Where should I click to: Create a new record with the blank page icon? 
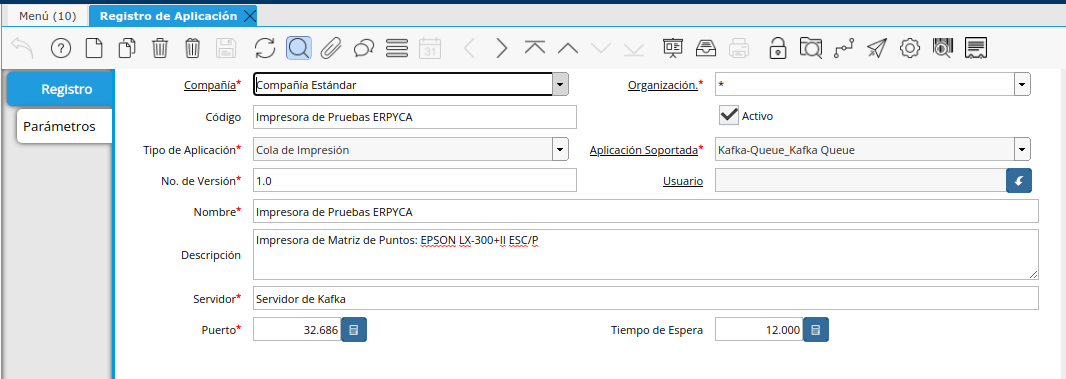coord(94,48)
